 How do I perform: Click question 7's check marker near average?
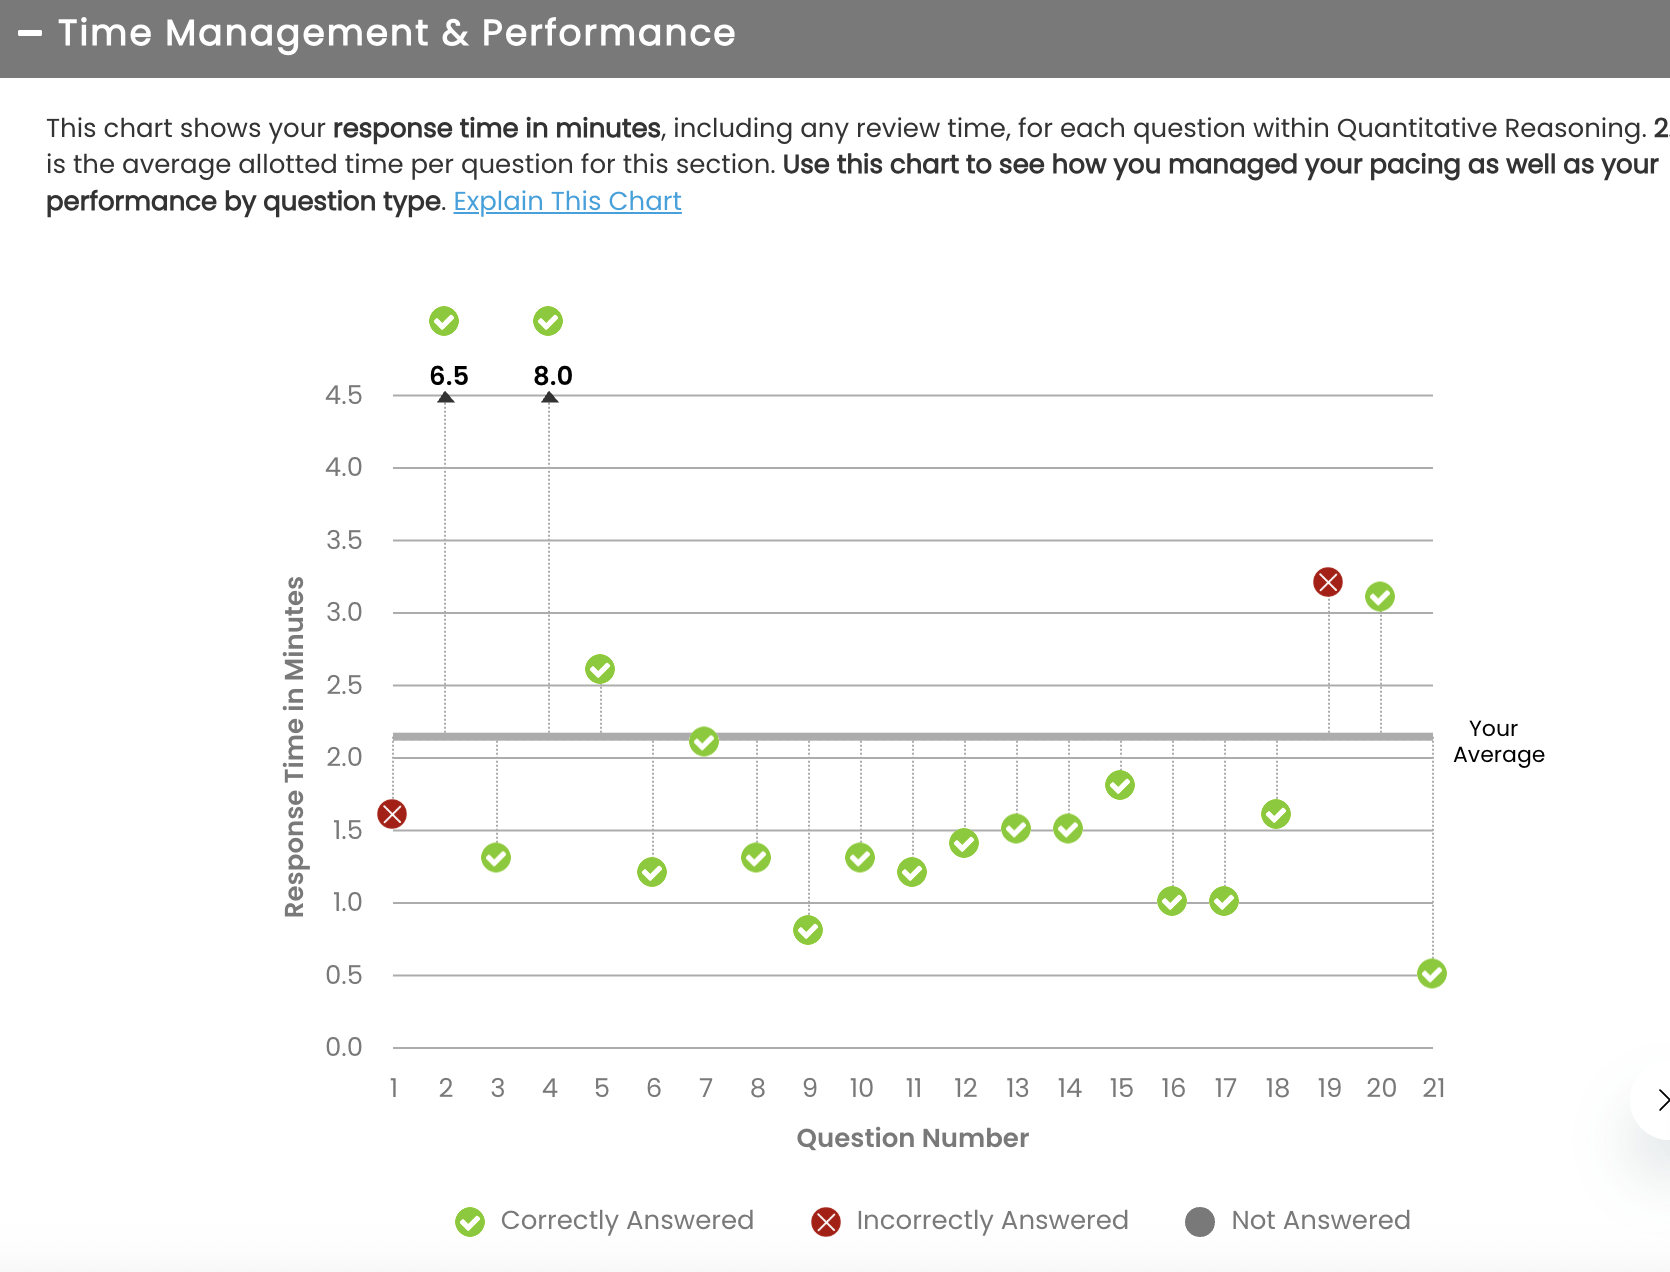(704, 741)
